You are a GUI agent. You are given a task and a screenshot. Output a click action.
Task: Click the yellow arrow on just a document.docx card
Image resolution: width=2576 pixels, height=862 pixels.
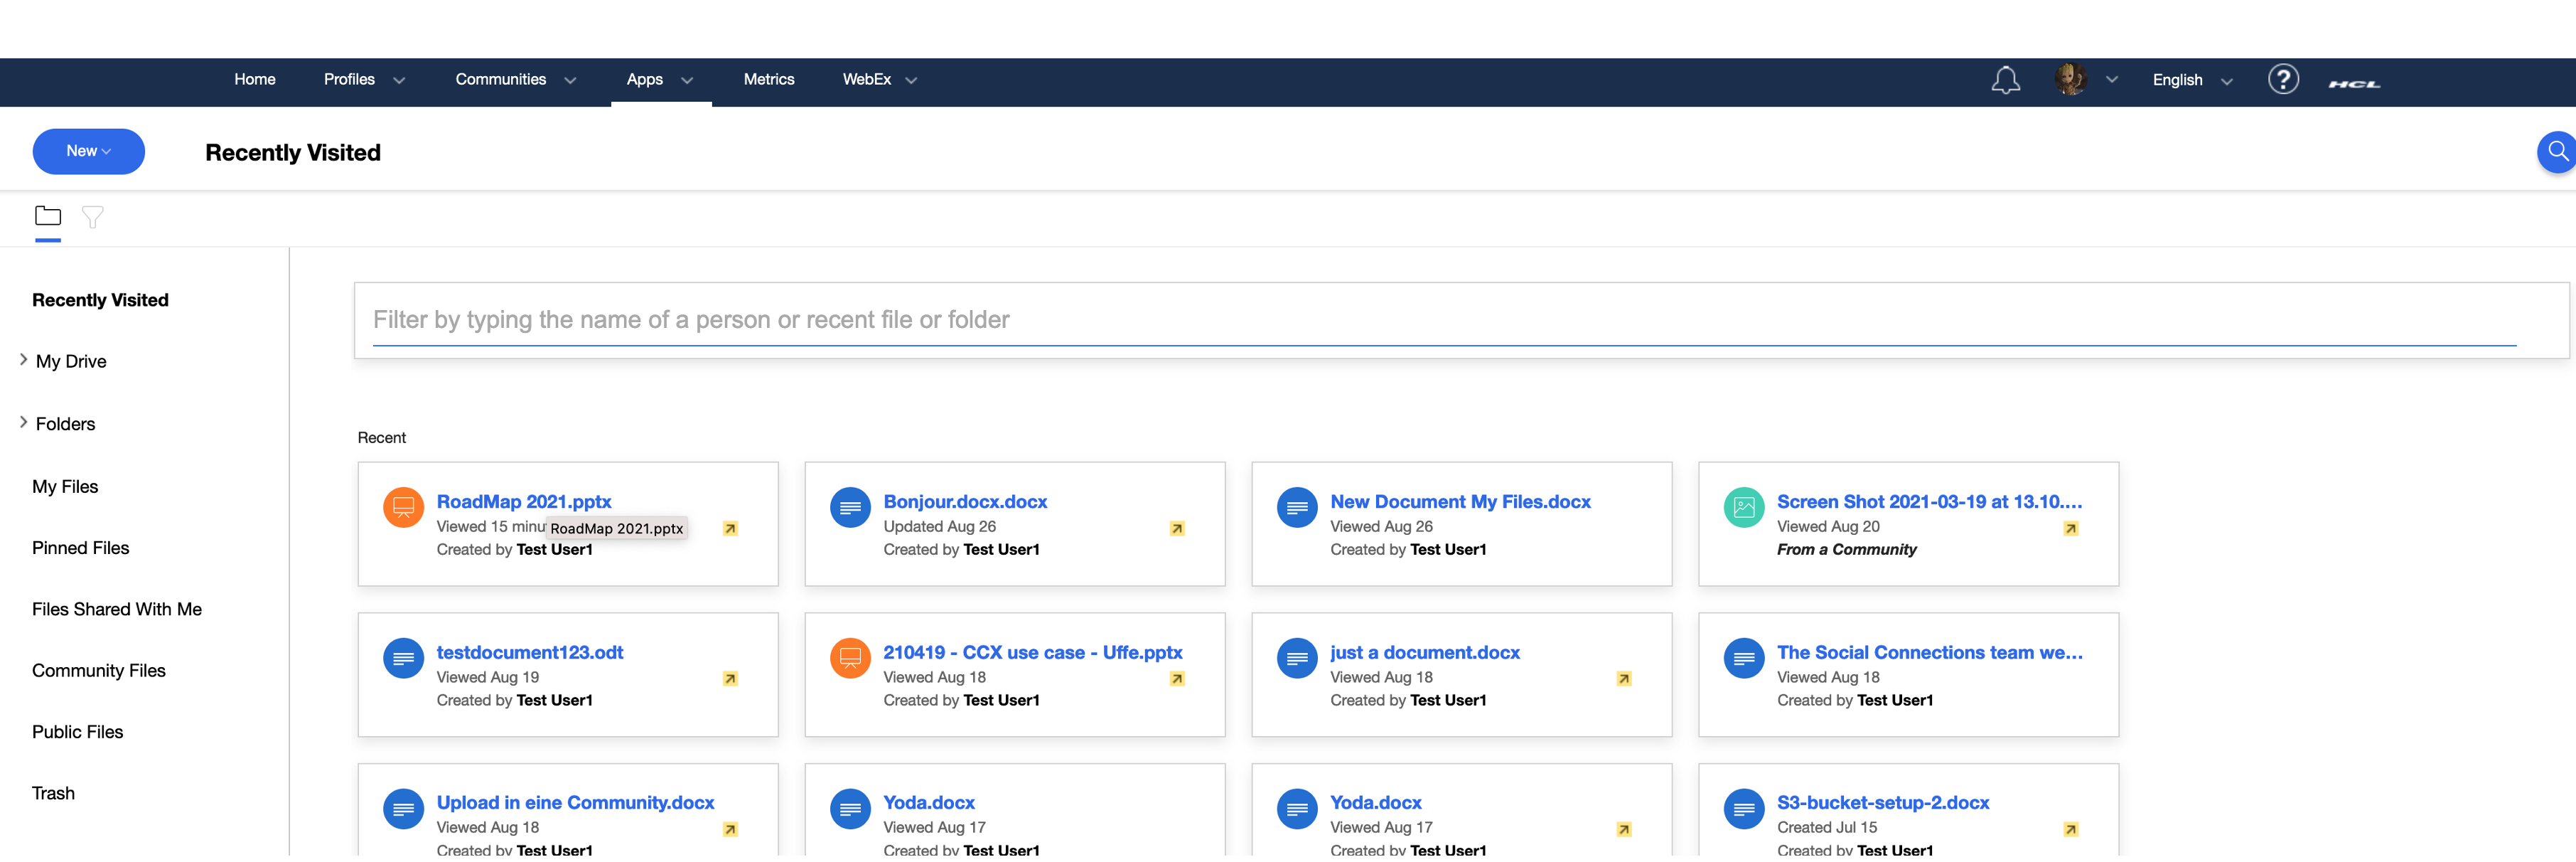coord(1625,680)
